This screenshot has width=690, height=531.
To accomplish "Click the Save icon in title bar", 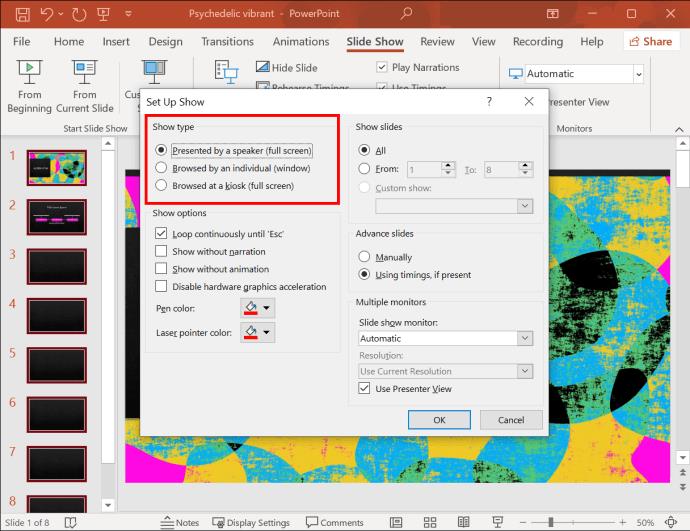I will pyautogui.click(x=22, y=14).
